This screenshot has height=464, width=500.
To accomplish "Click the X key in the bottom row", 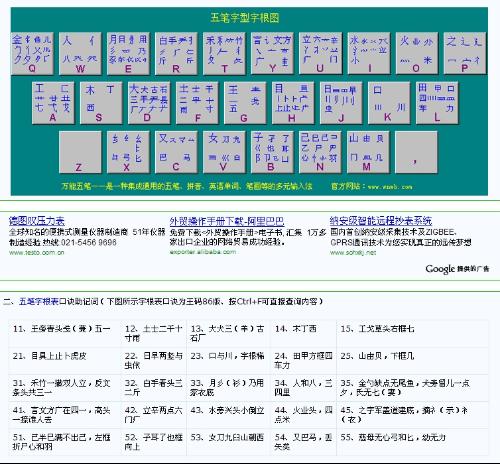I will coord(128,152).
